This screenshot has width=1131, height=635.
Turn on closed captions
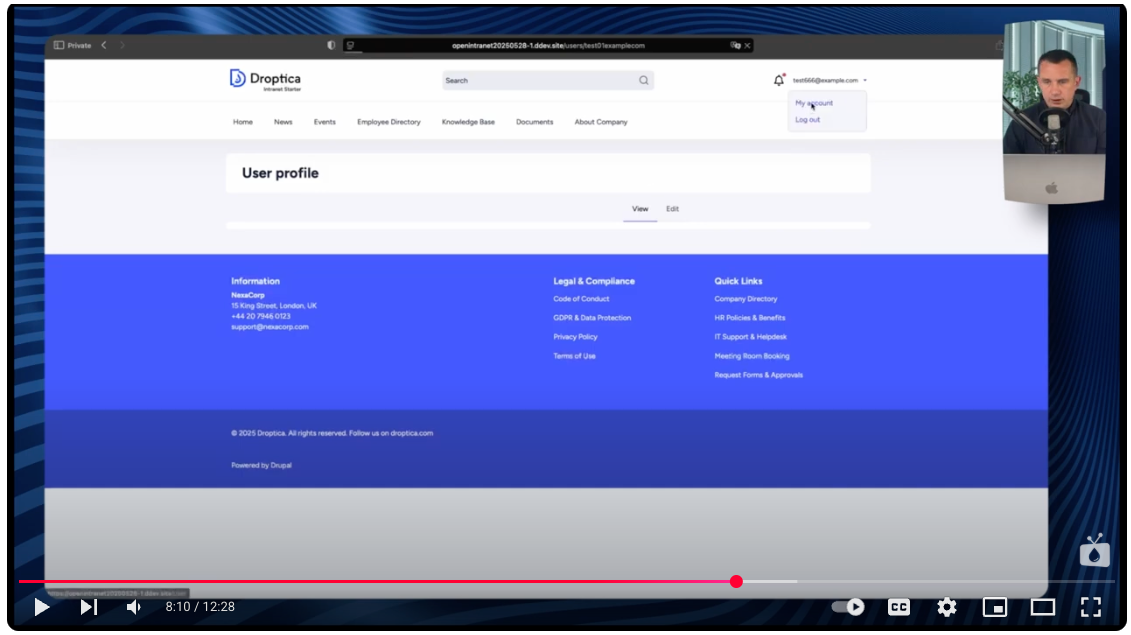click(x=899, y=607)
